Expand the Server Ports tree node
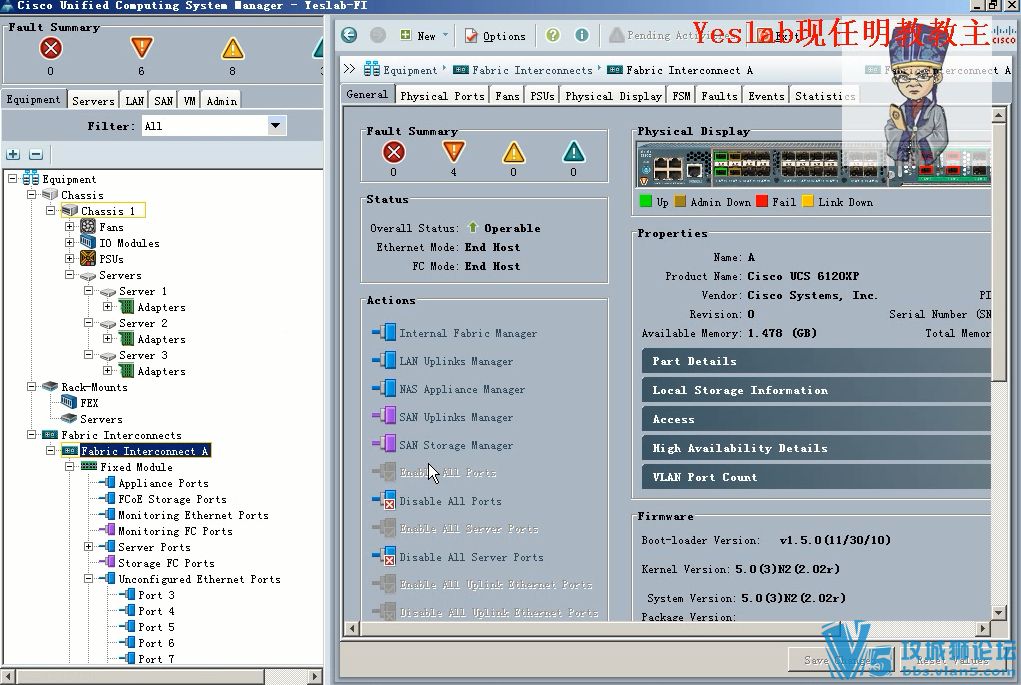The image size is (1021, 685). point(89,546)
